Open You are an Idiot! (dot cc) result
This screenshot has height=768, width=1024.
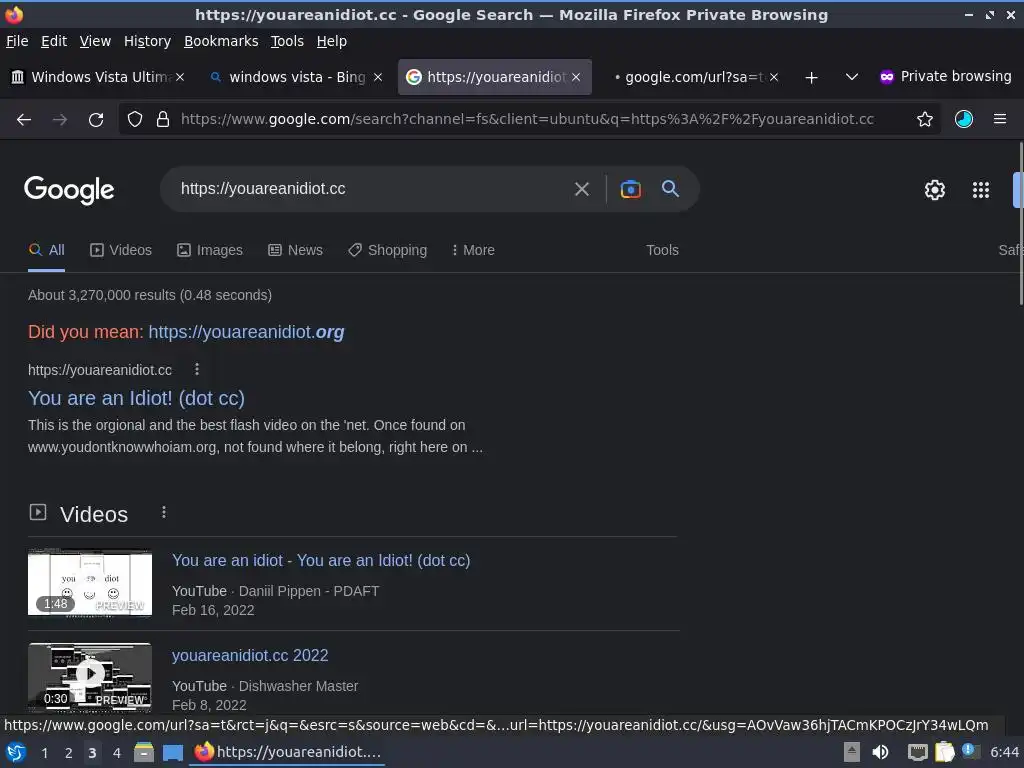[x=136, y=398]
